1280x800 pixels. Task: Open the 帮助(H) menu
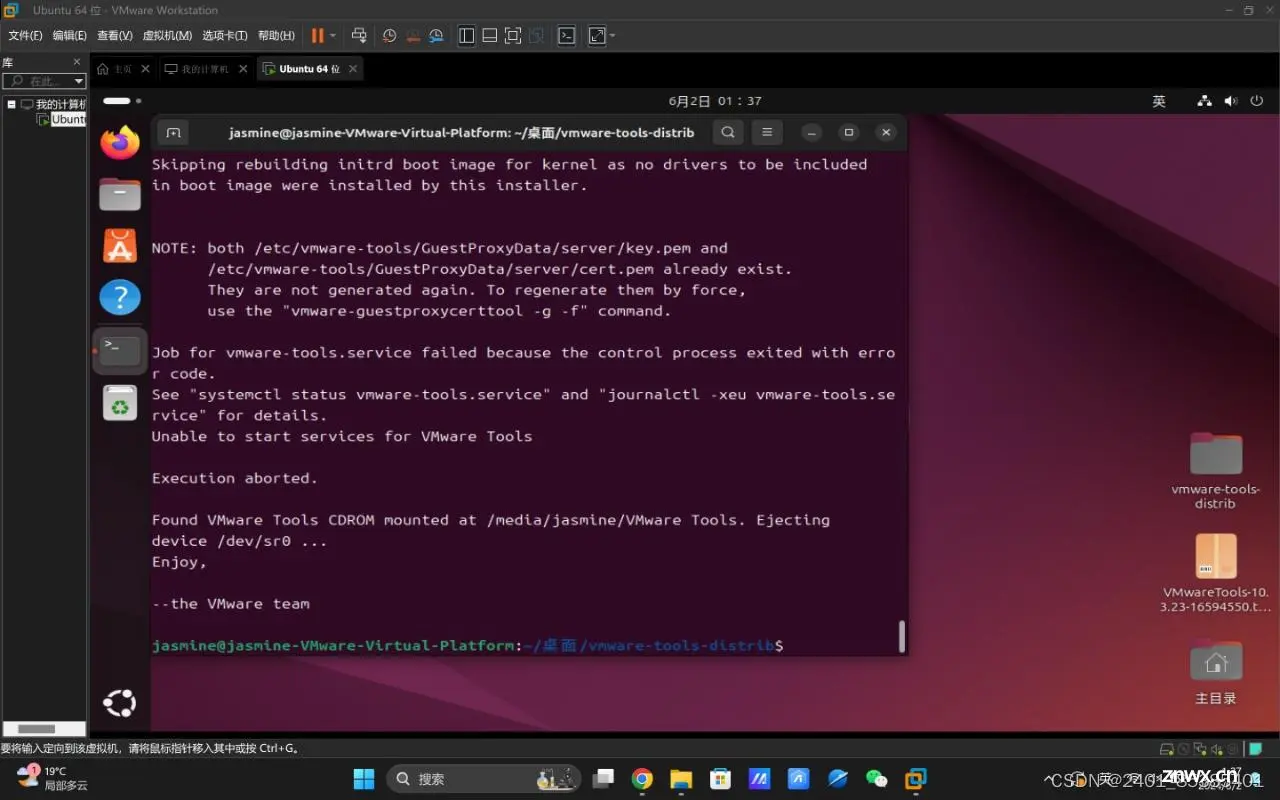(276, 35)
